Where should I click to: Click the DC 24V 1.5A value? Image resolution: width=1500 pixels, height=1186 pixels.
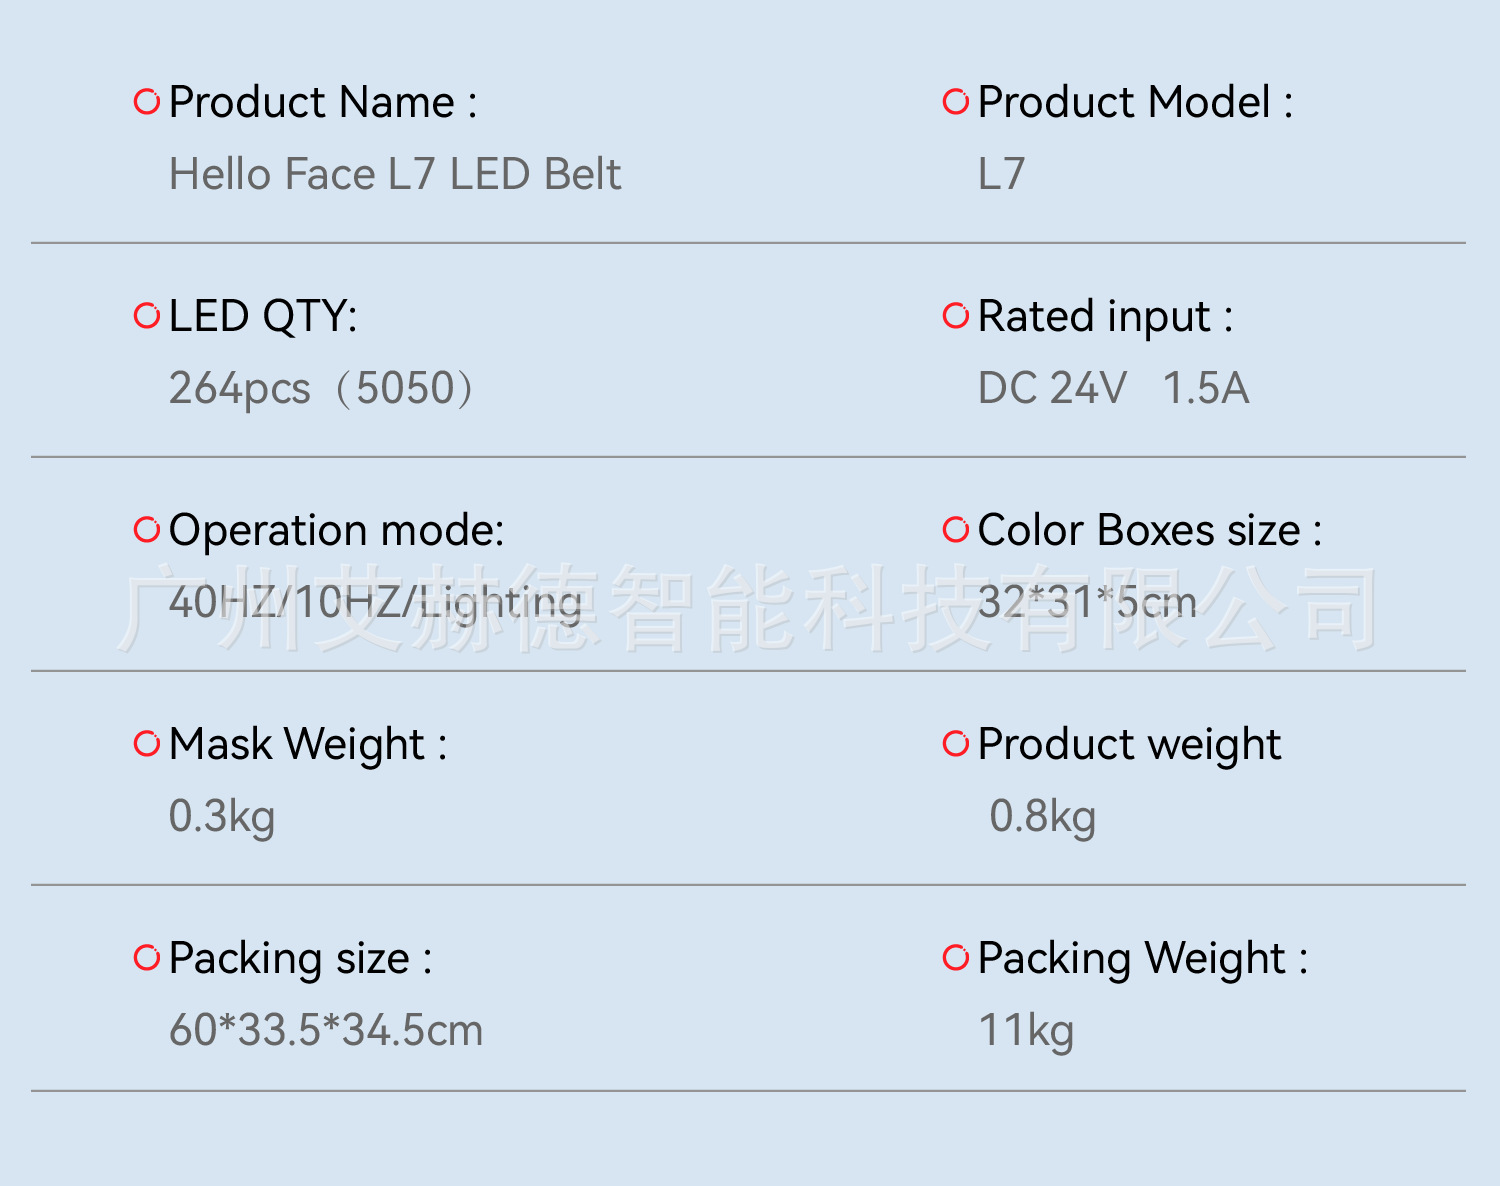click(x=1113, y=389)
